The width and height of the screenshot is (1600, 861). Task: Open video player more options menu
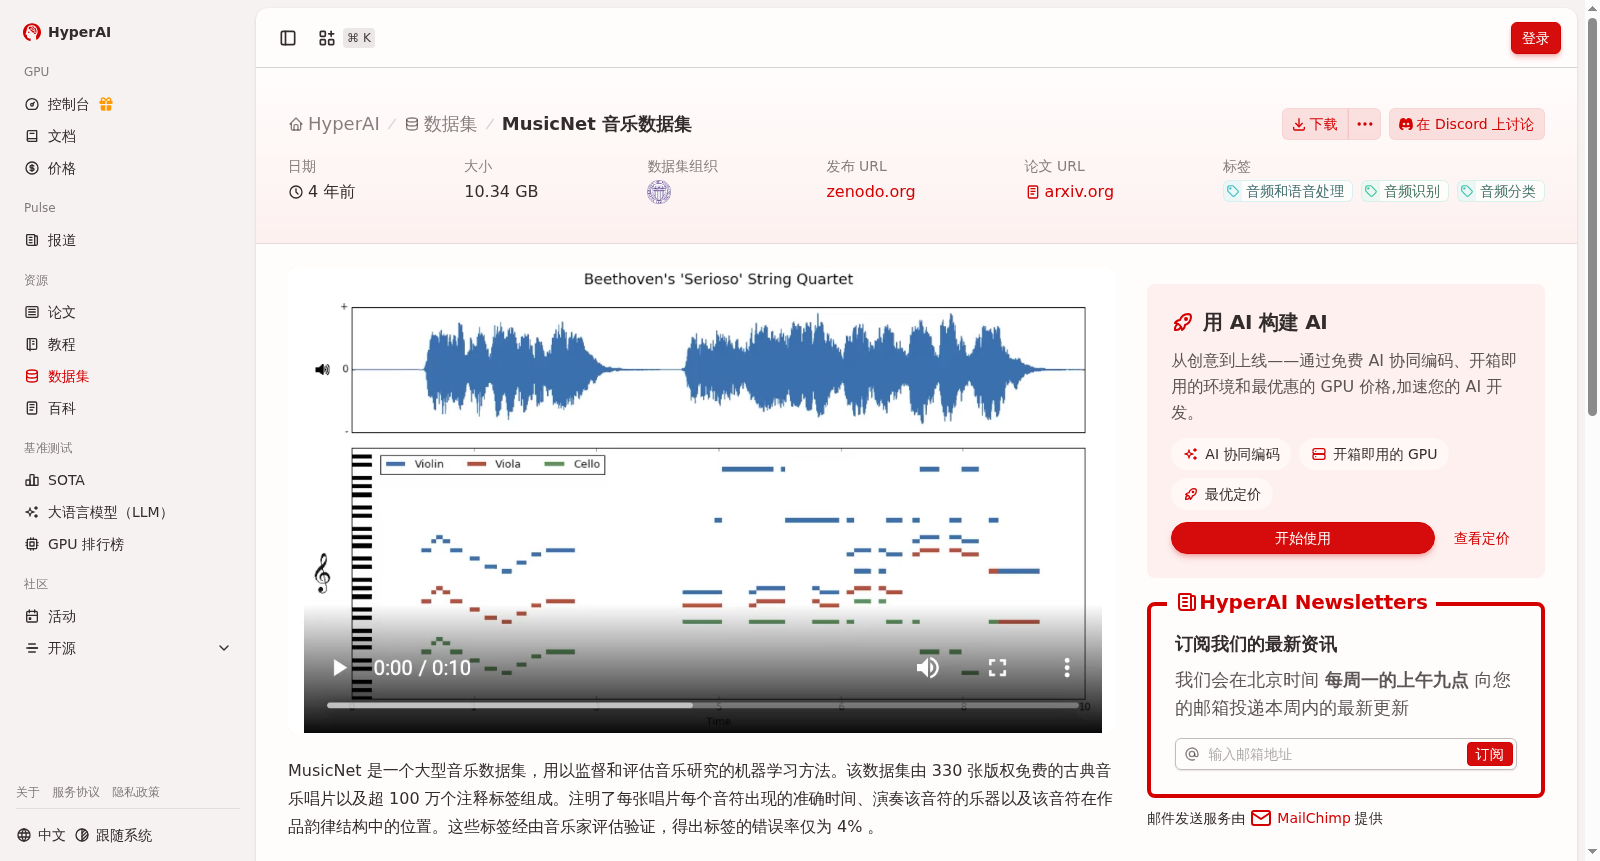(x=1067, y=668)
